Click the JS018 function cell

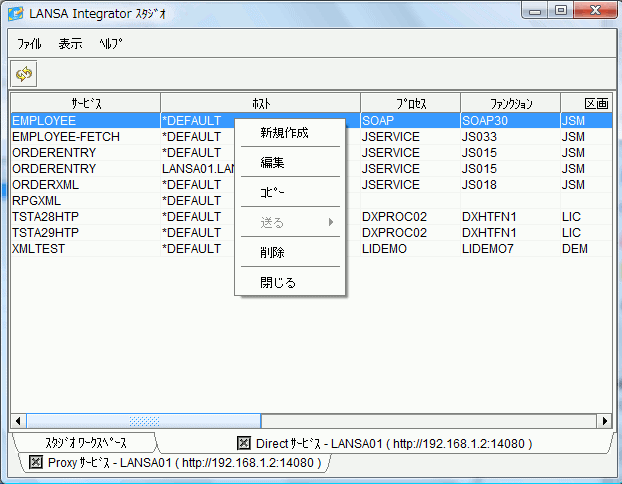(x=511, y=184)
